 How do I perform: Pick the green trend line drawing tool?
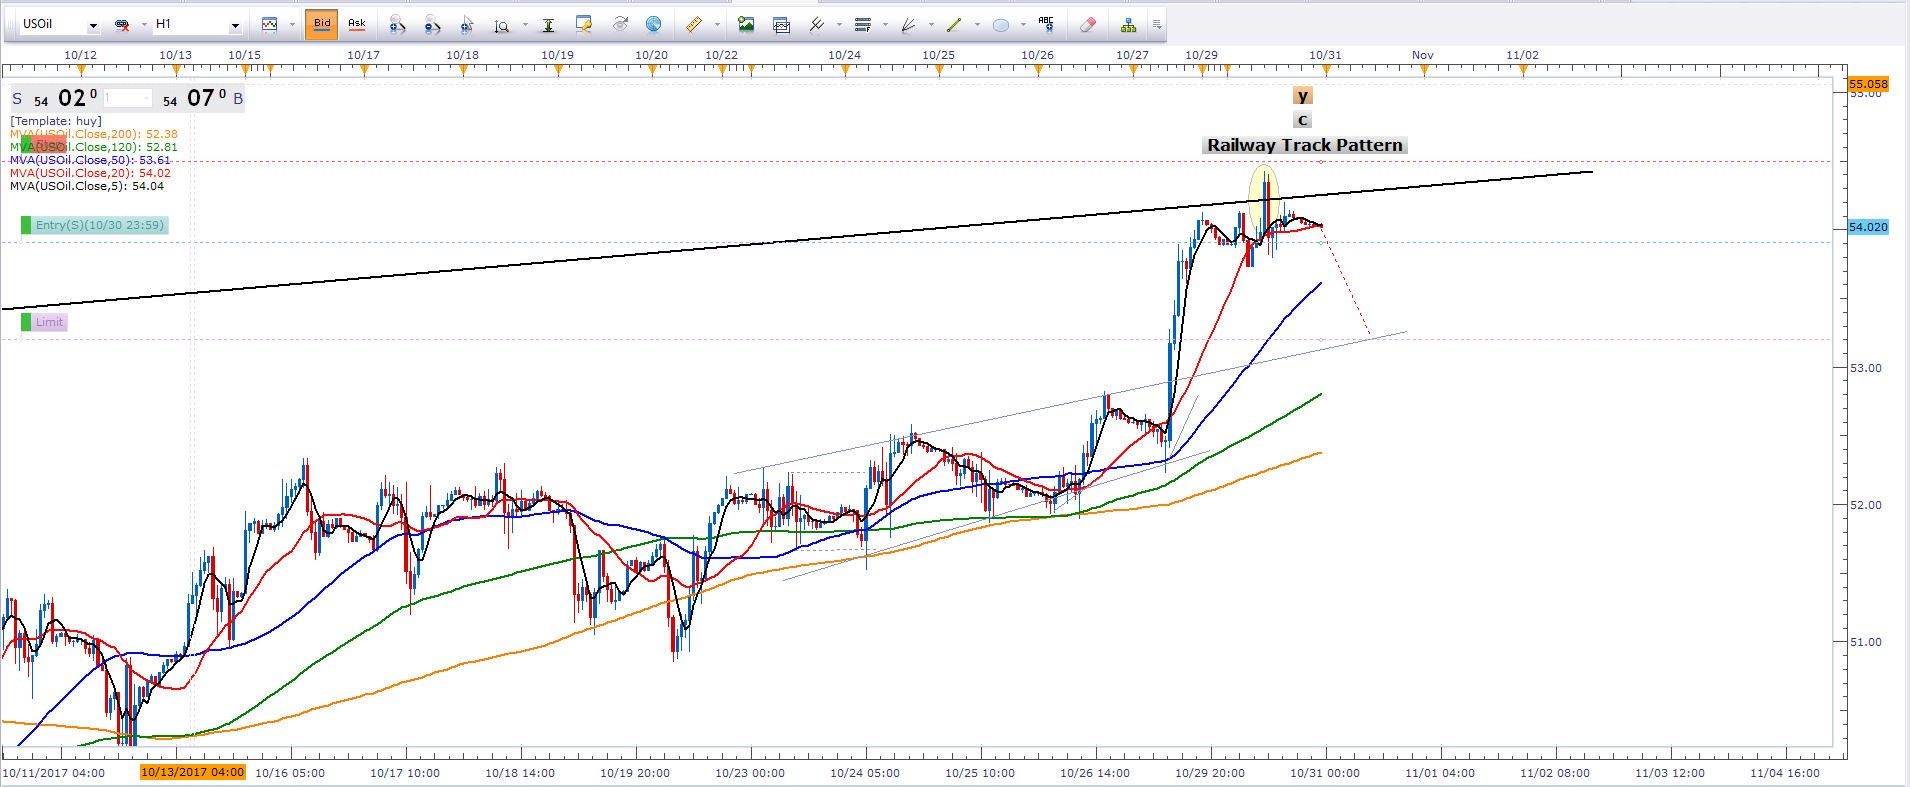pyautogui.click(x=954, y=25)
